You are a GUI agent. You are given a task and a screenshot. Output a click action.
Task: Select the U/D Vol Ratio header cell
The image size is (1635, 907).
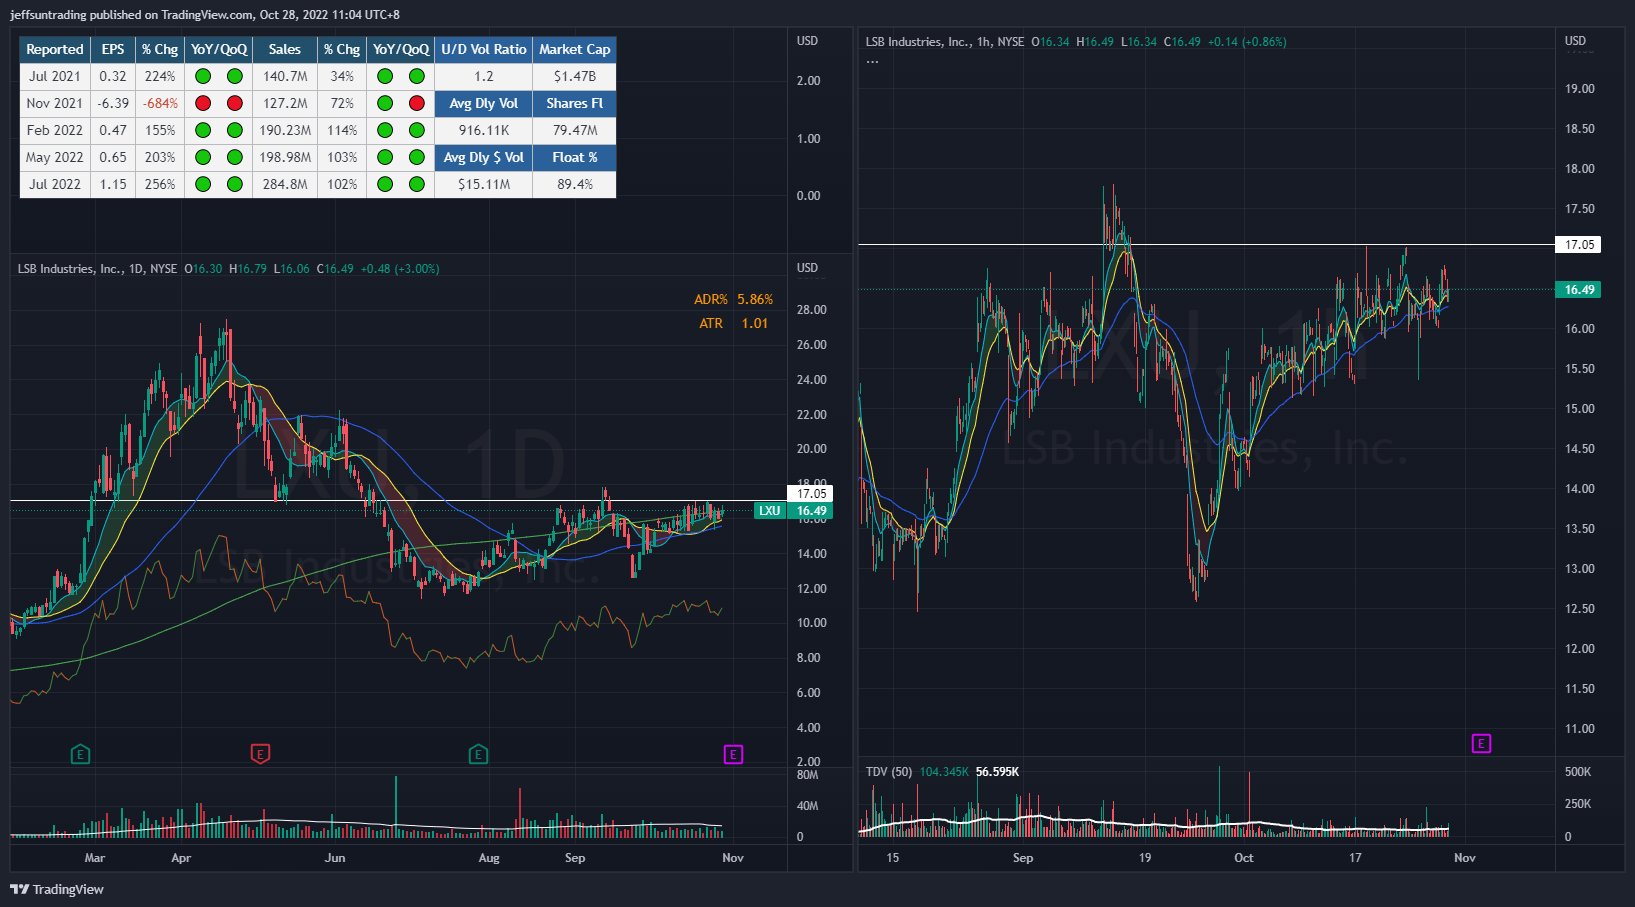pos(484,49)
